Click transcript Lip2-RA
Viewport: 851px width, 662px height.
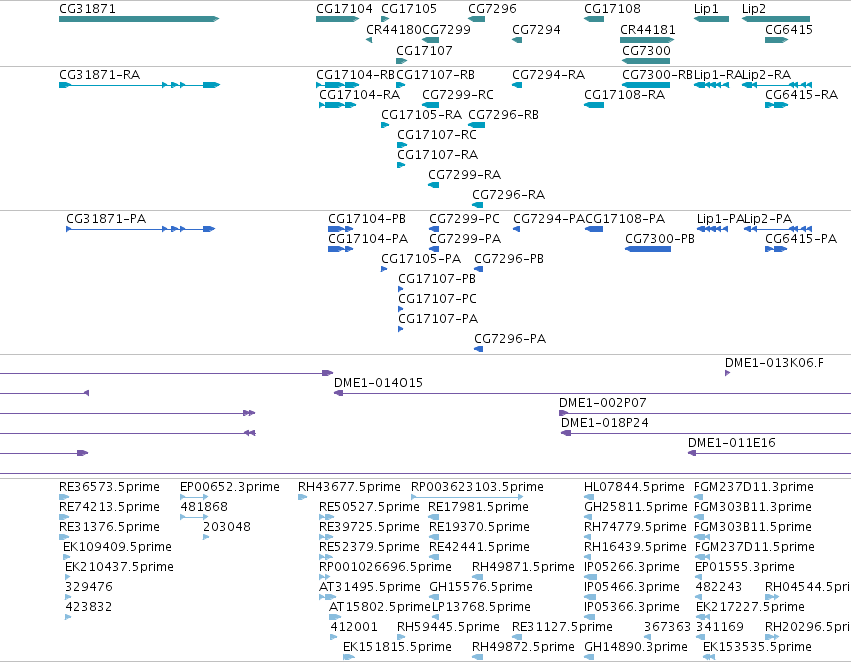777,85
